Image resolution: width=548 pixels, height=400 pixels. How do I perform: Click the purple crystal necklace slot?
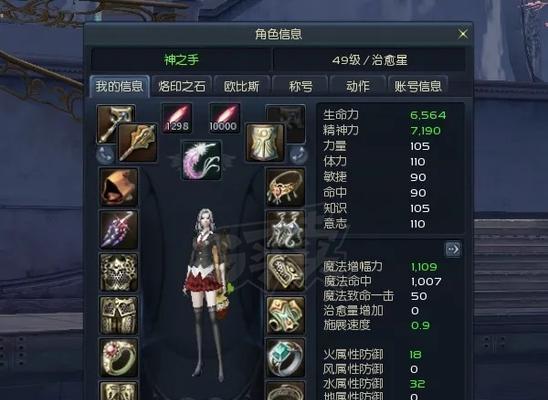pyautogui.click(x=119, y=230)
